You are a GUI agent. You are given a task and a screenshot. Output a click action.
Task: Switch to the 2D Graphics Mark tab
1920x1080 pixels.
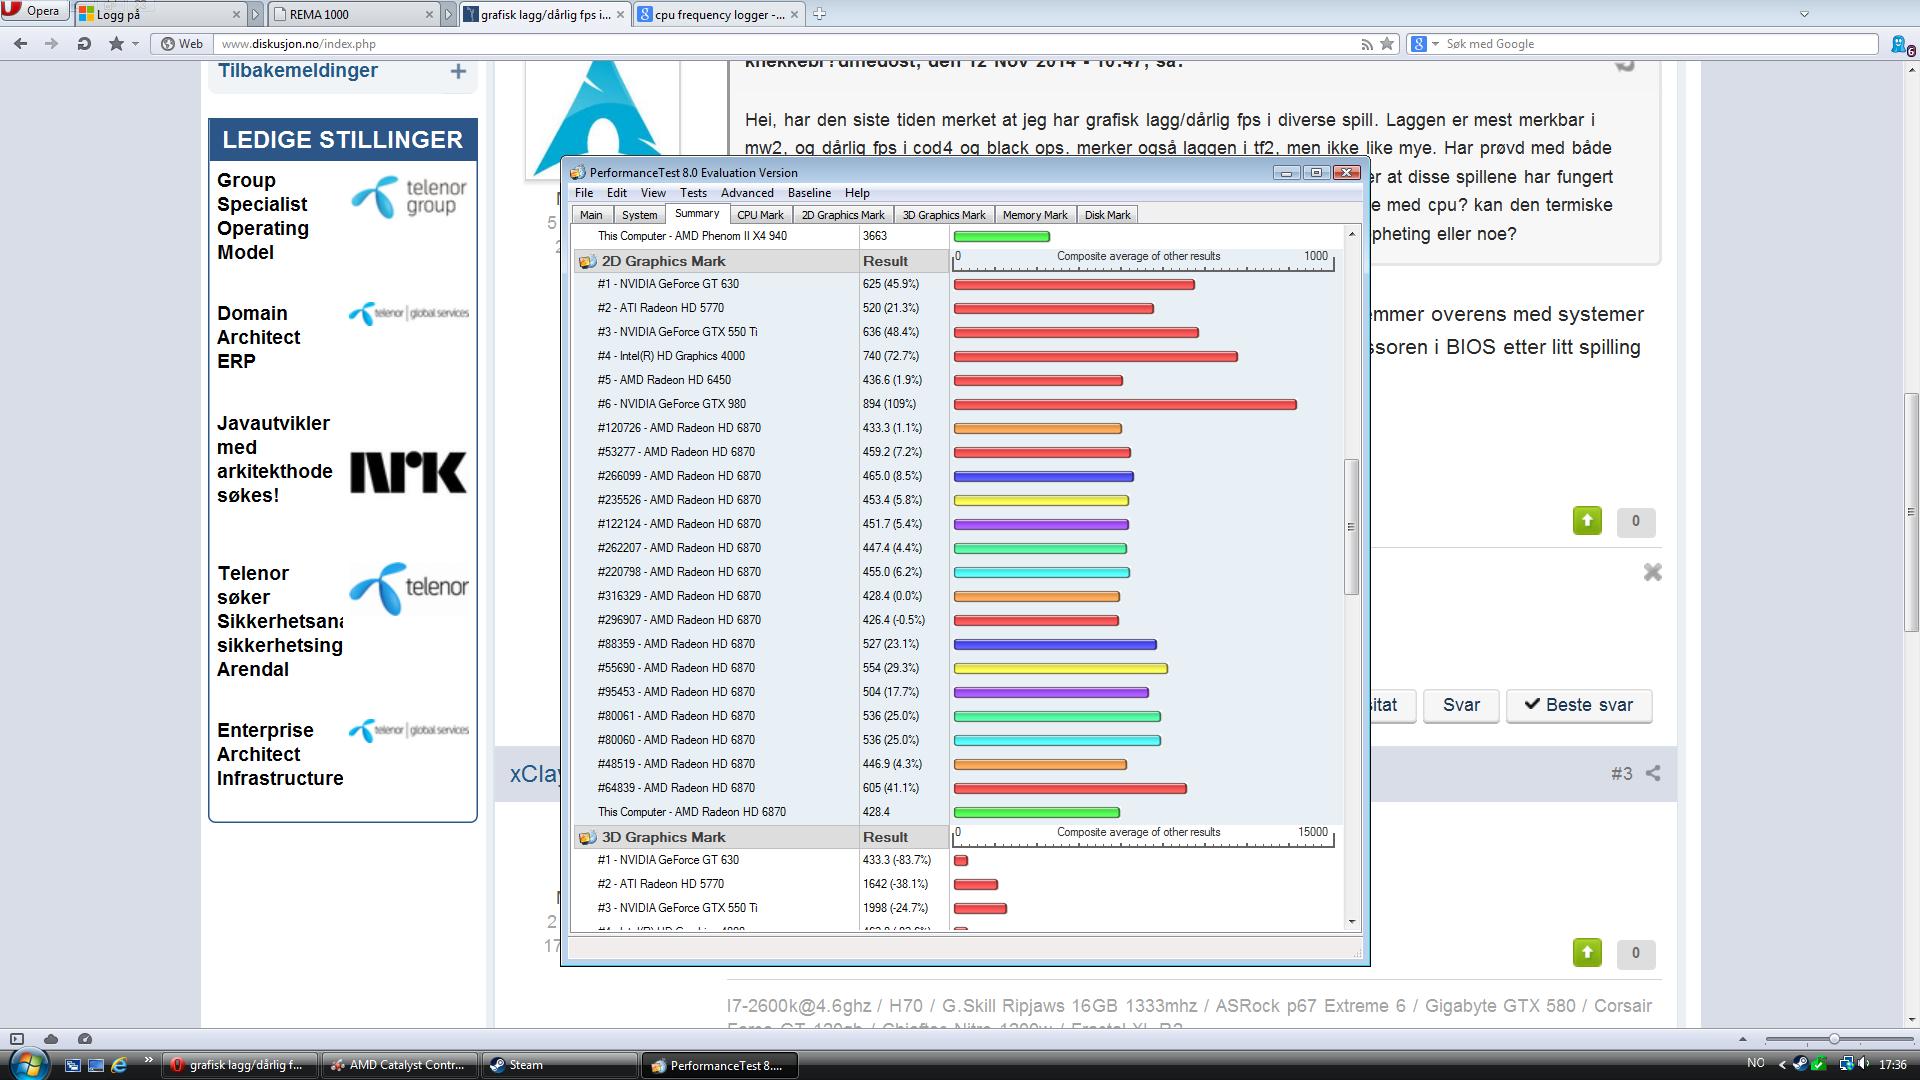click(843, 215)
